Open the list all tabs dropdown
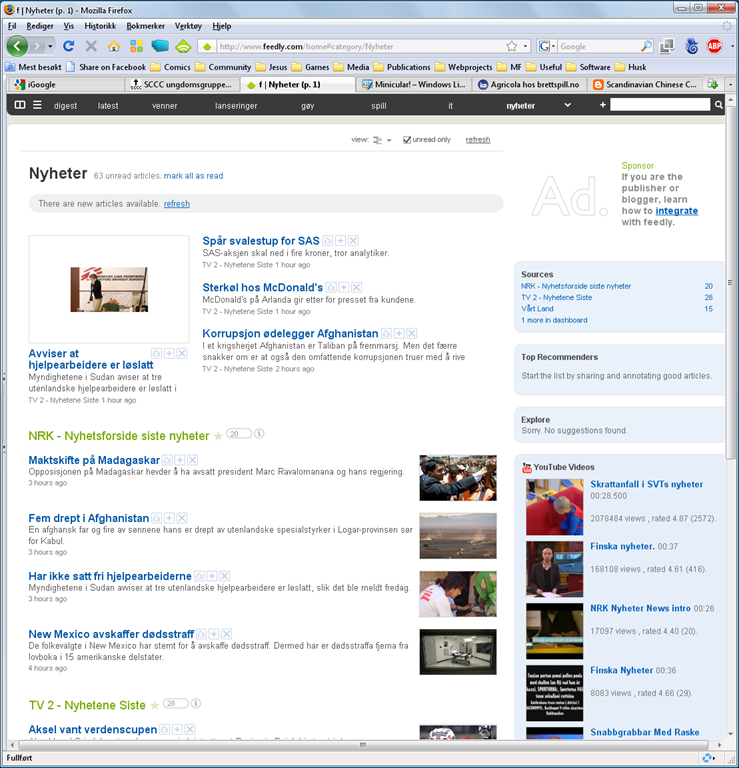 coord(731,84)
